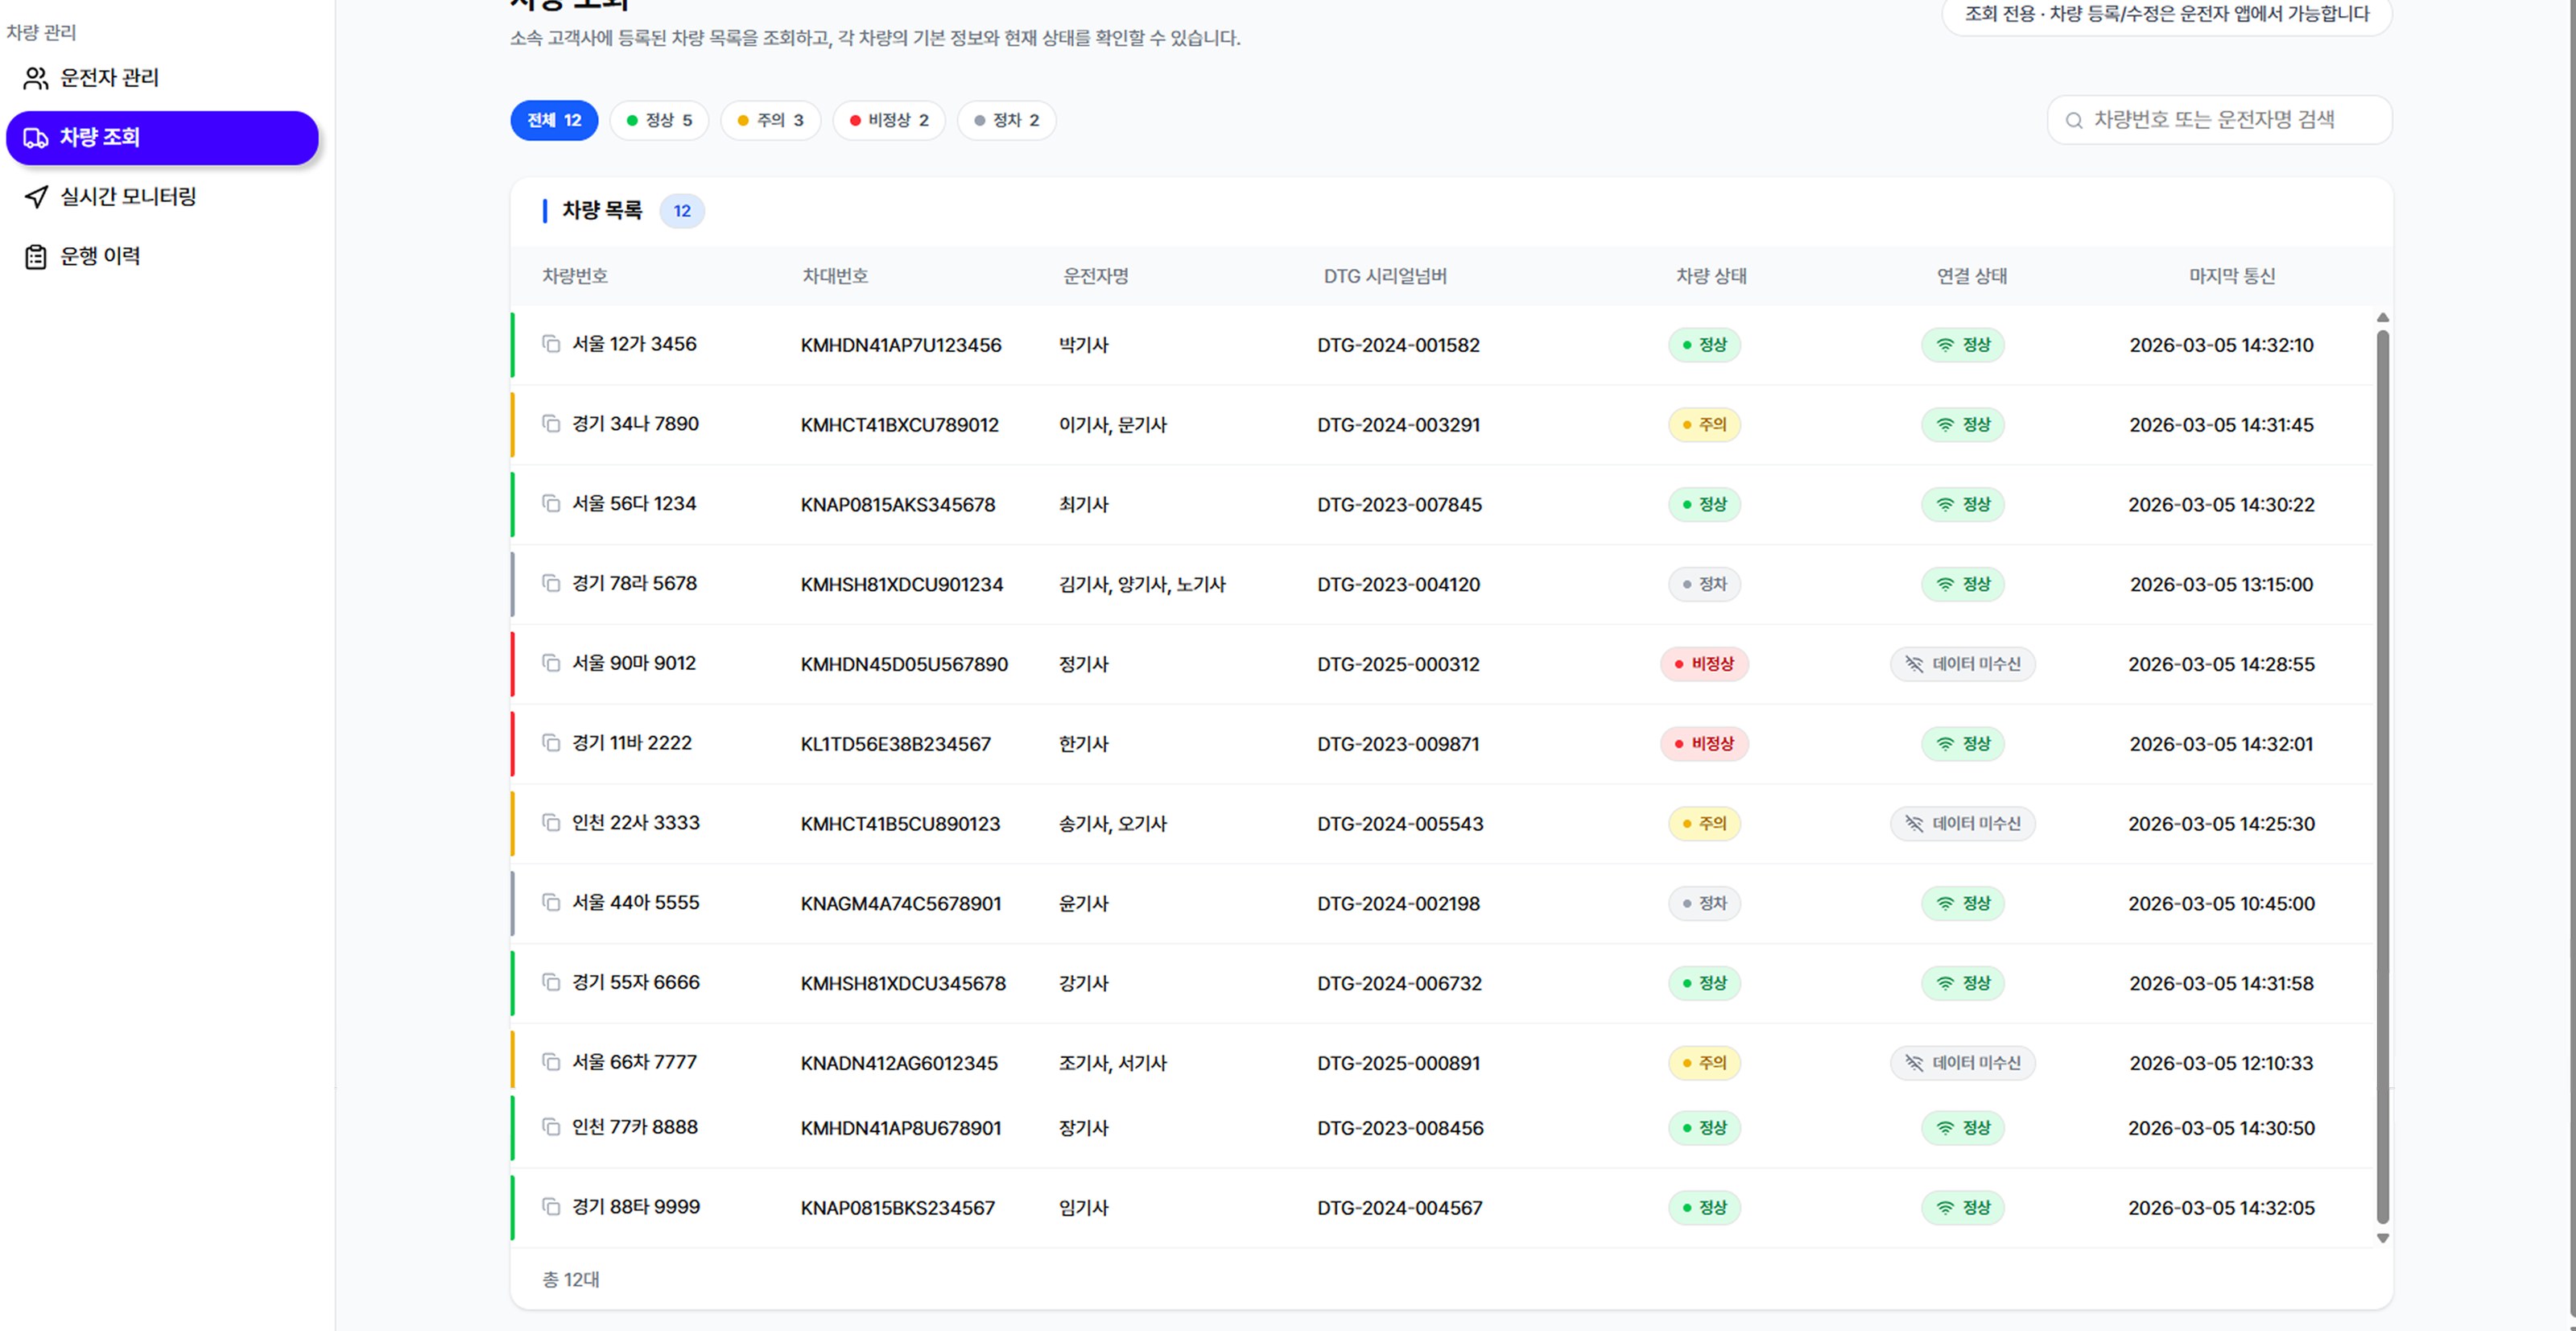
Task: Click the copy icon next to 서울 12가 3456
Action: click(x=551, y=344)
